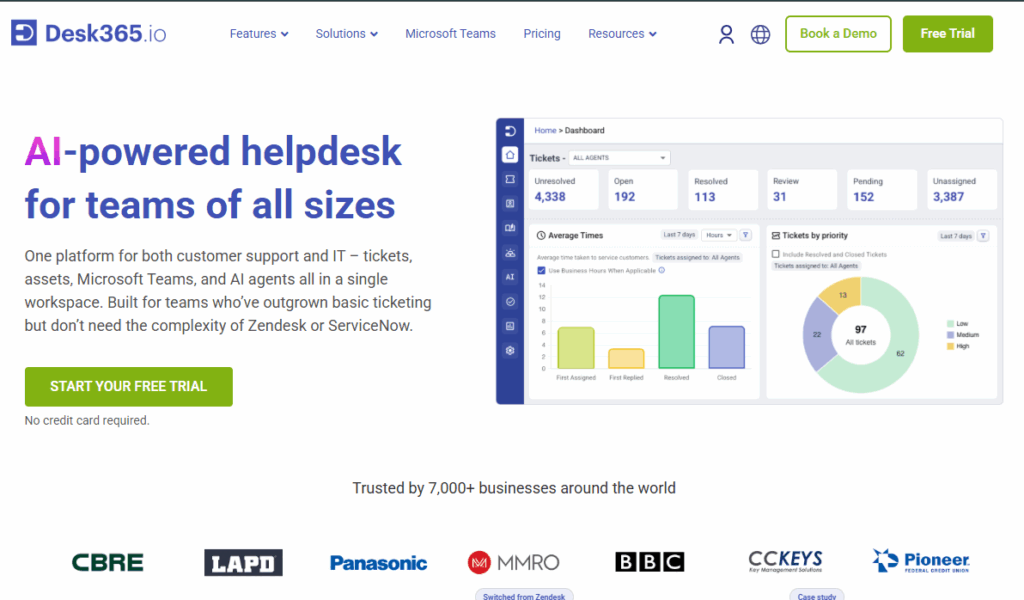Click the people group icon in sidebar
This screenshot has height=600, width=1024.
(x=510, y=253)
